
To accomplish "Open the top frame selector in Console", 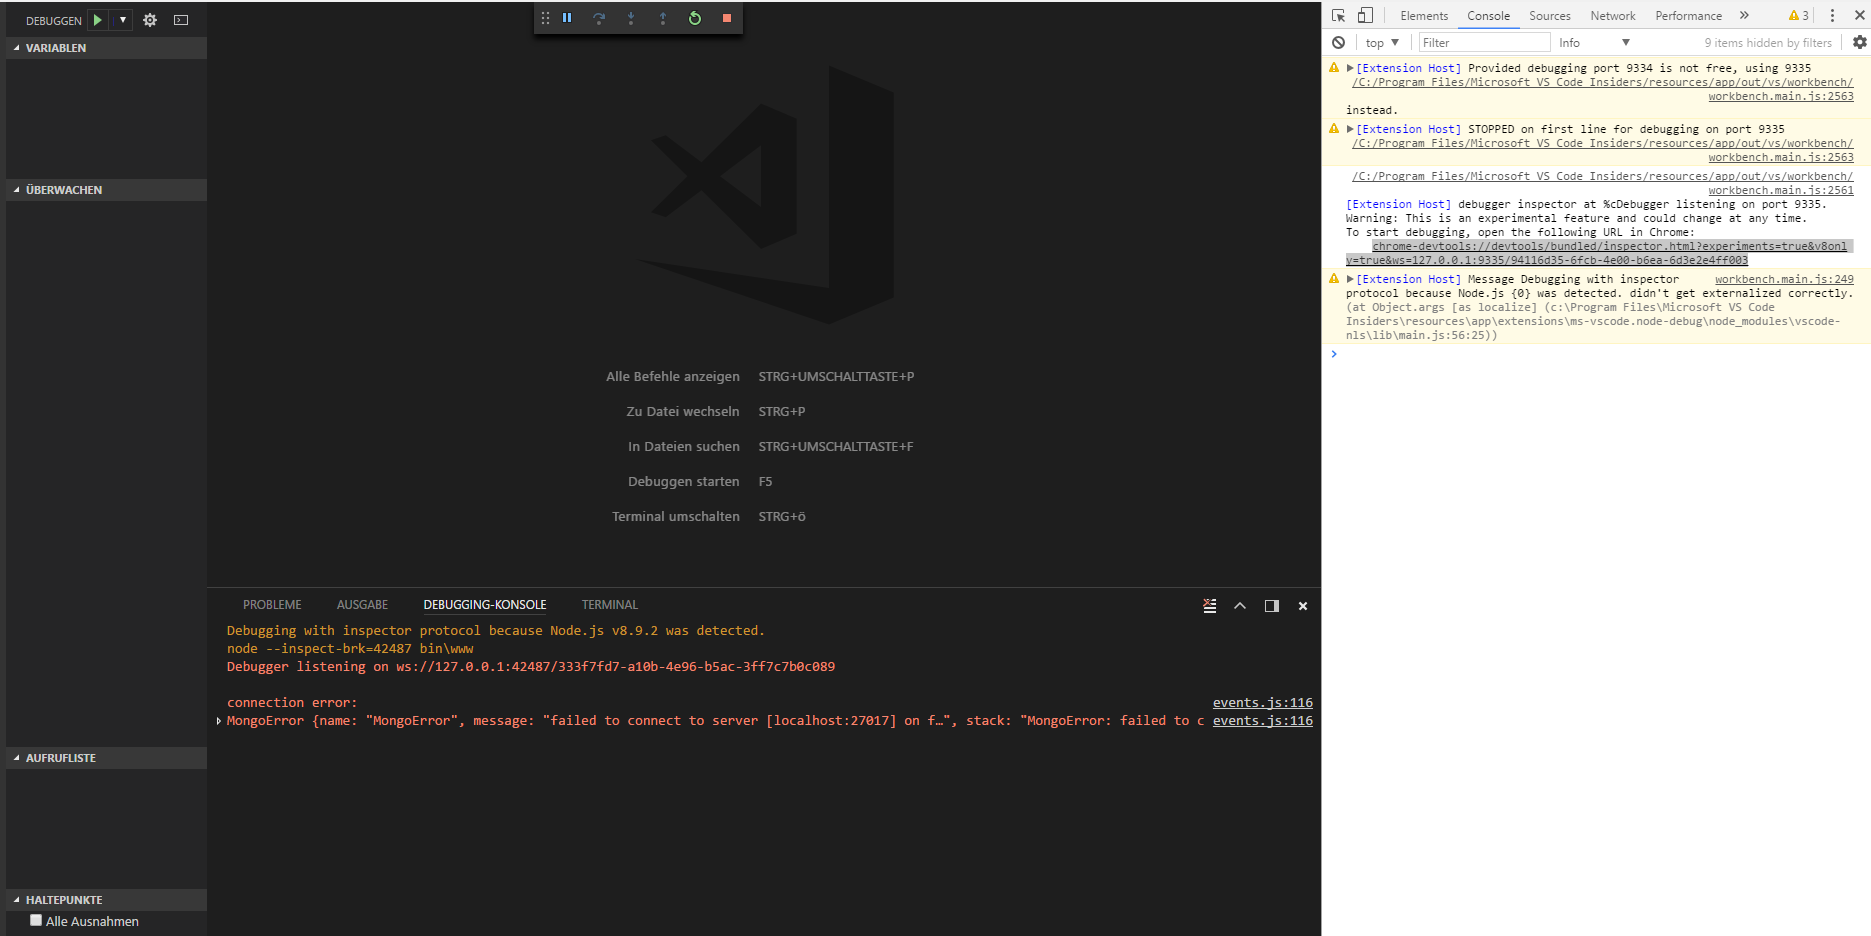I will [1381, 42].
